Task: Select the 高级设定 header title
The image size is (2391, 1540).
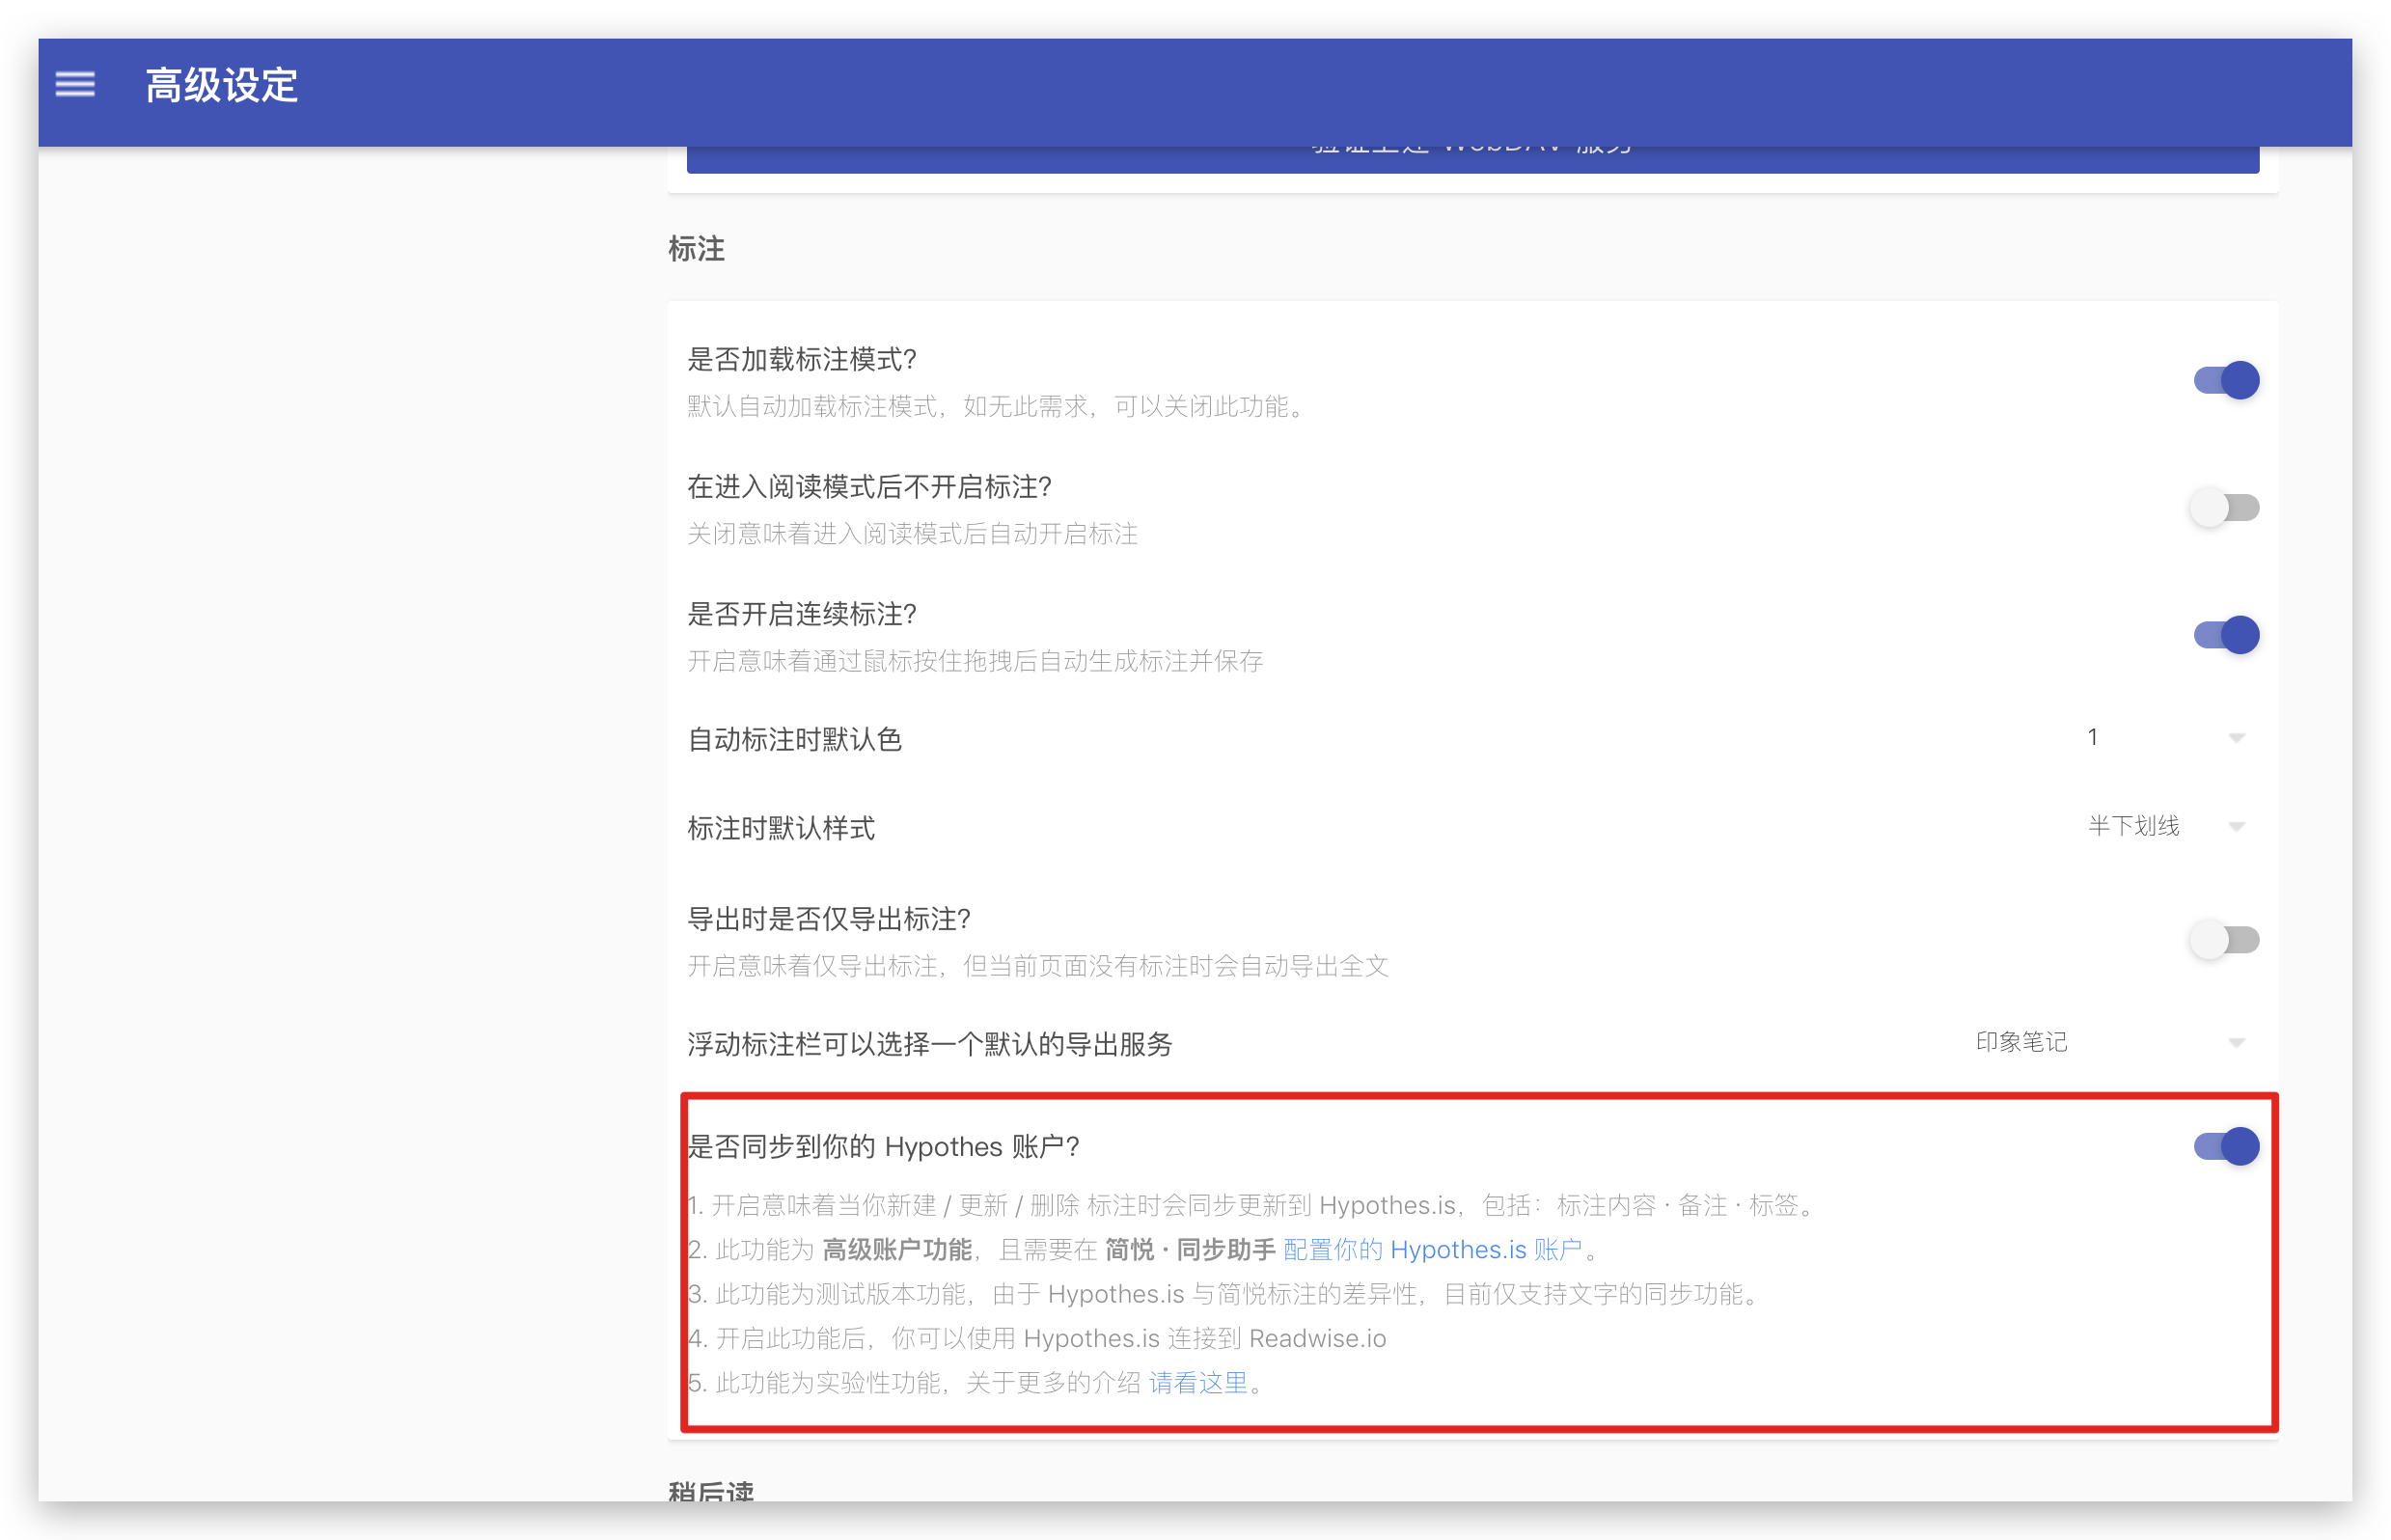Action: (x=222, y=86)
